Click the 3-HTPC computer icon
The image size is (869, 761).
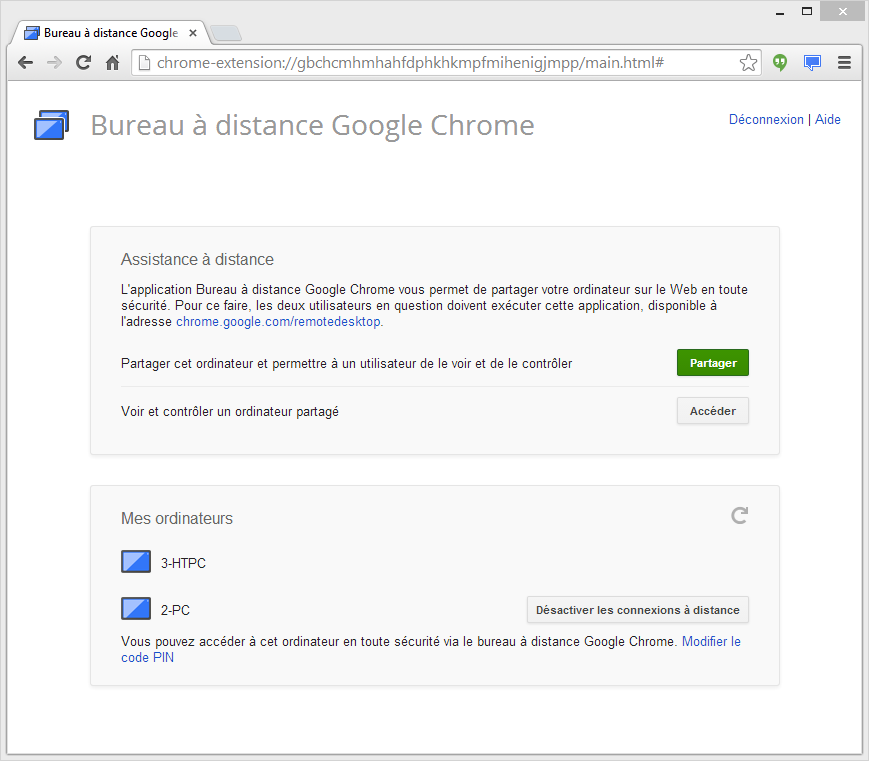coord(136,562)
